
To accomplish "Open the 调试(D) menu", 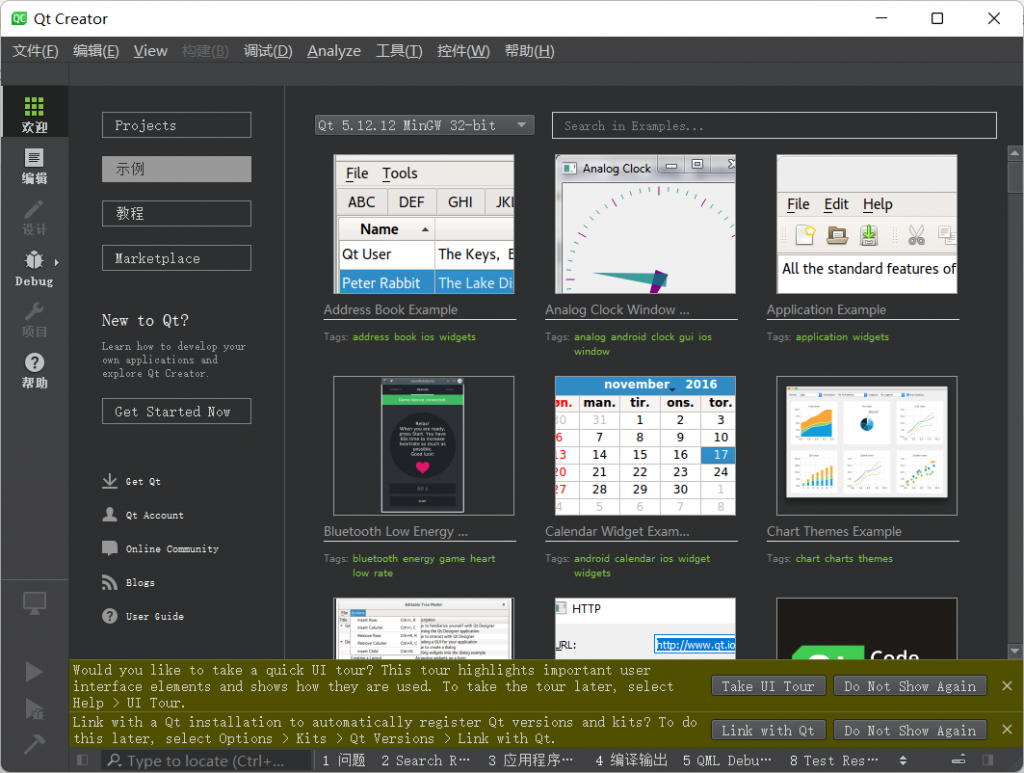I will point(268,51).
